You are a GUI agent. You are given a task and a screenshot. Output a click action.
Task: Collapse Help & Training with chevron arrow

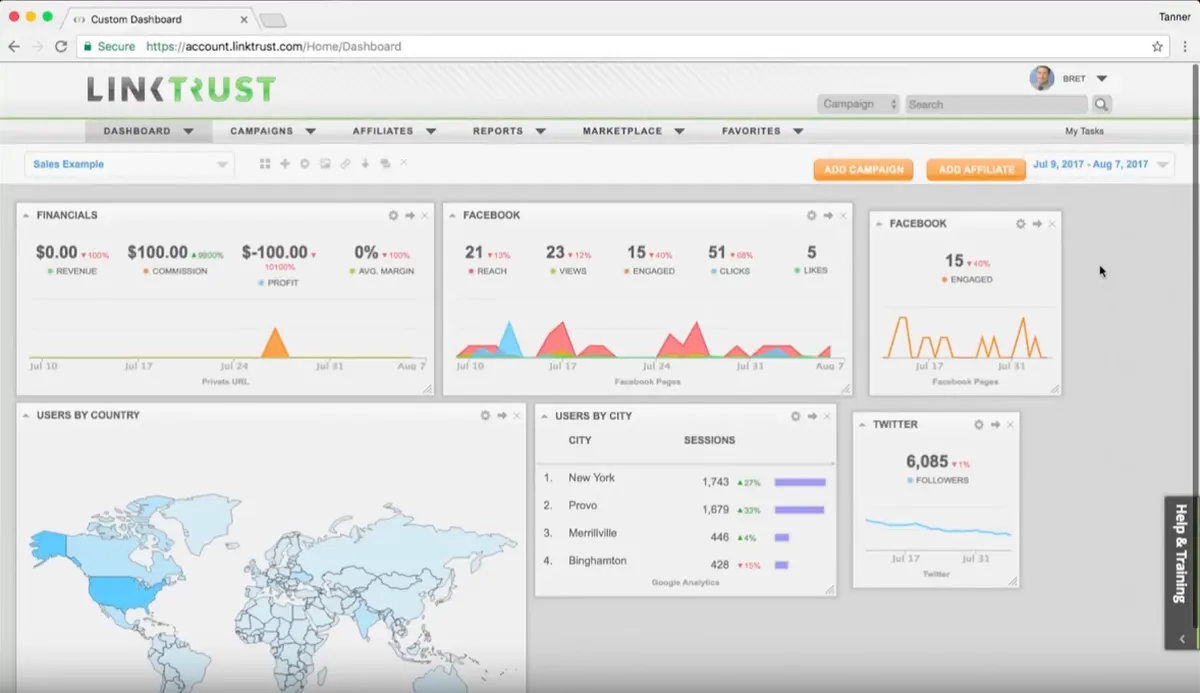pos(1181,639)
